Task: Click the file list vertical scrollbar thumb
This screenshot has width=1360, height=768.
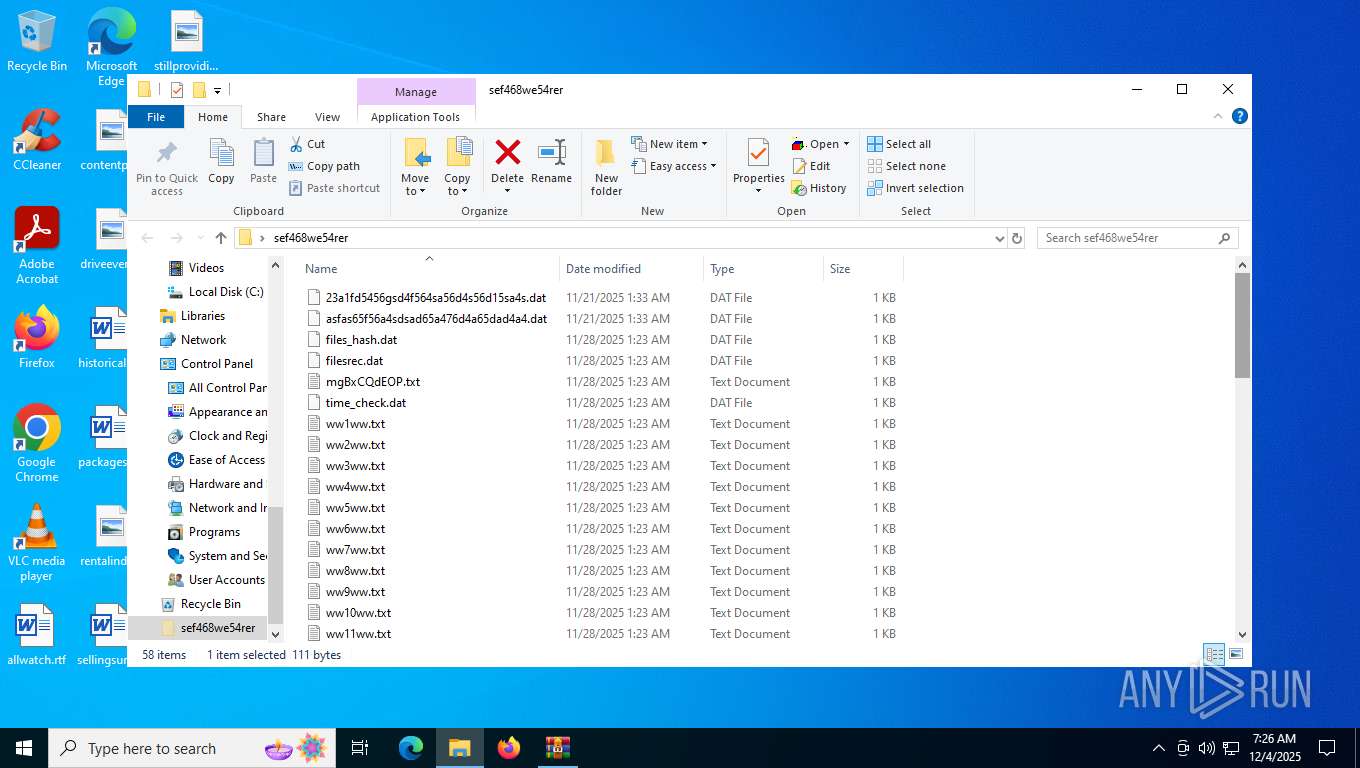Action: coord(1242,325)
